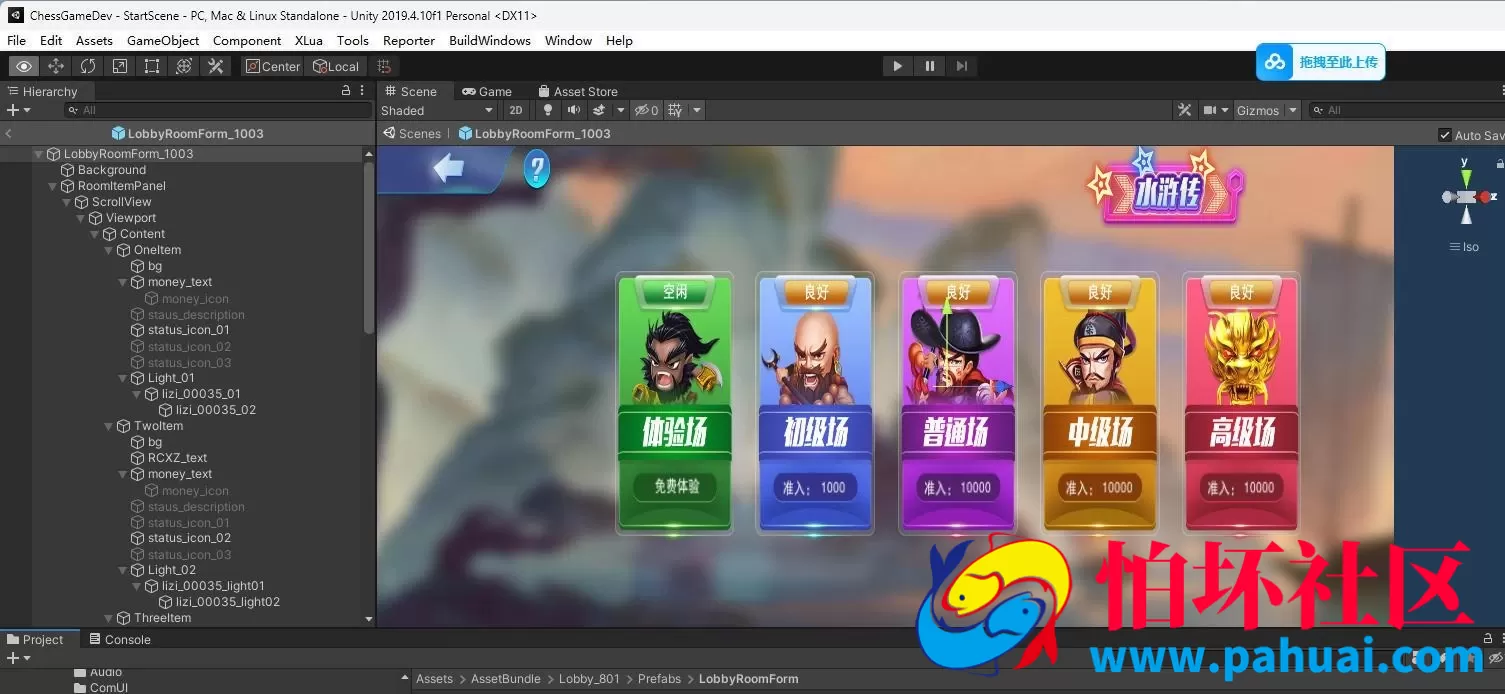Image resolution: width=1505 pixels, height=694 pixels.
Task: Switch to the Console tab
Action: click(120, 639)
